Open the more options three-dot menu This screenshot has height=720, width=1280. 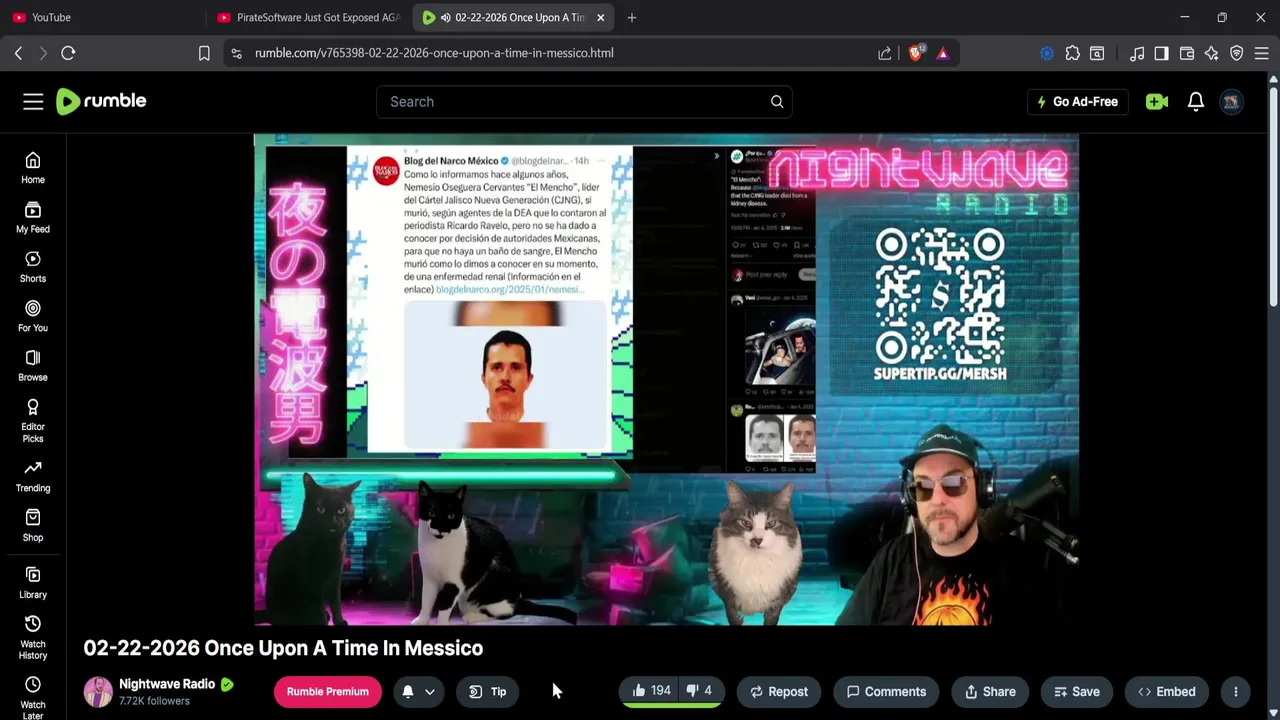(1236, 691)
